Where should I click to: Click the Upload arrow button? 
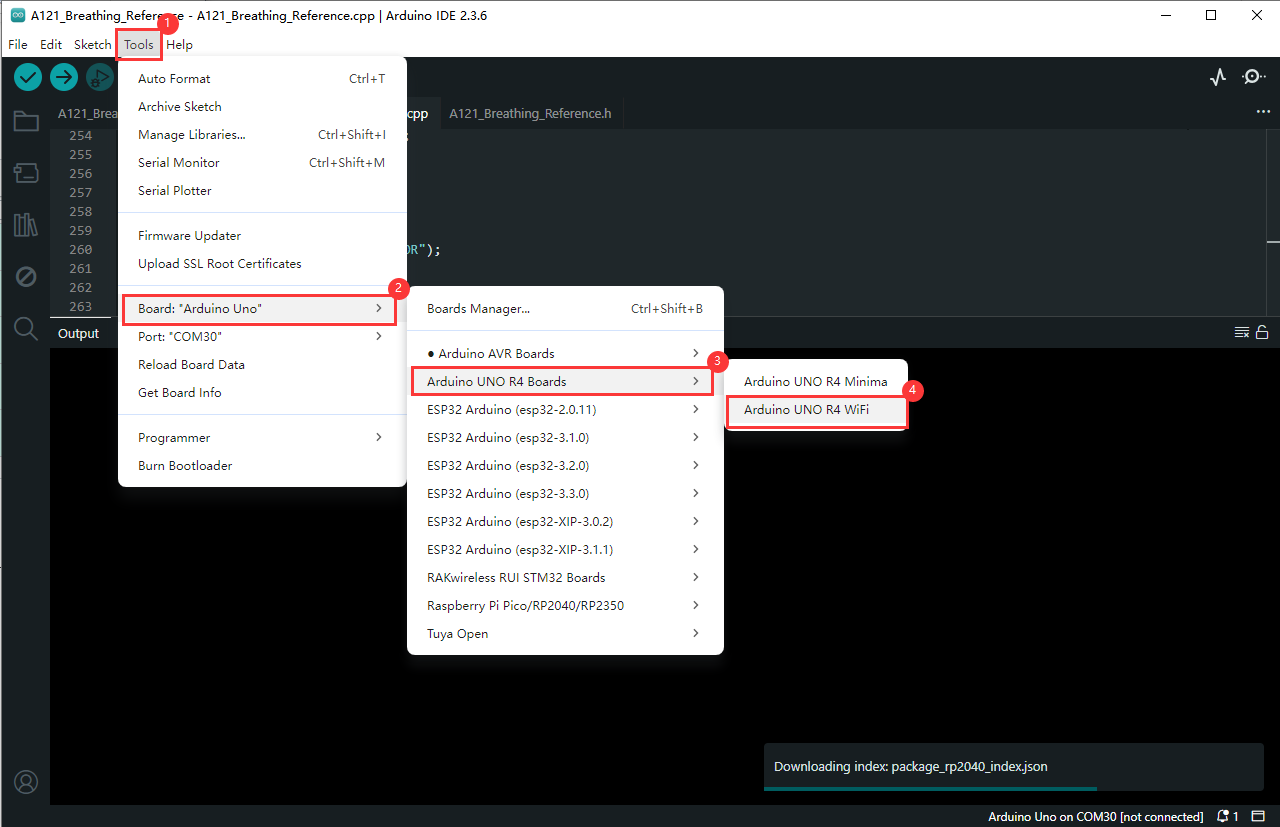[x=64, y=77]
